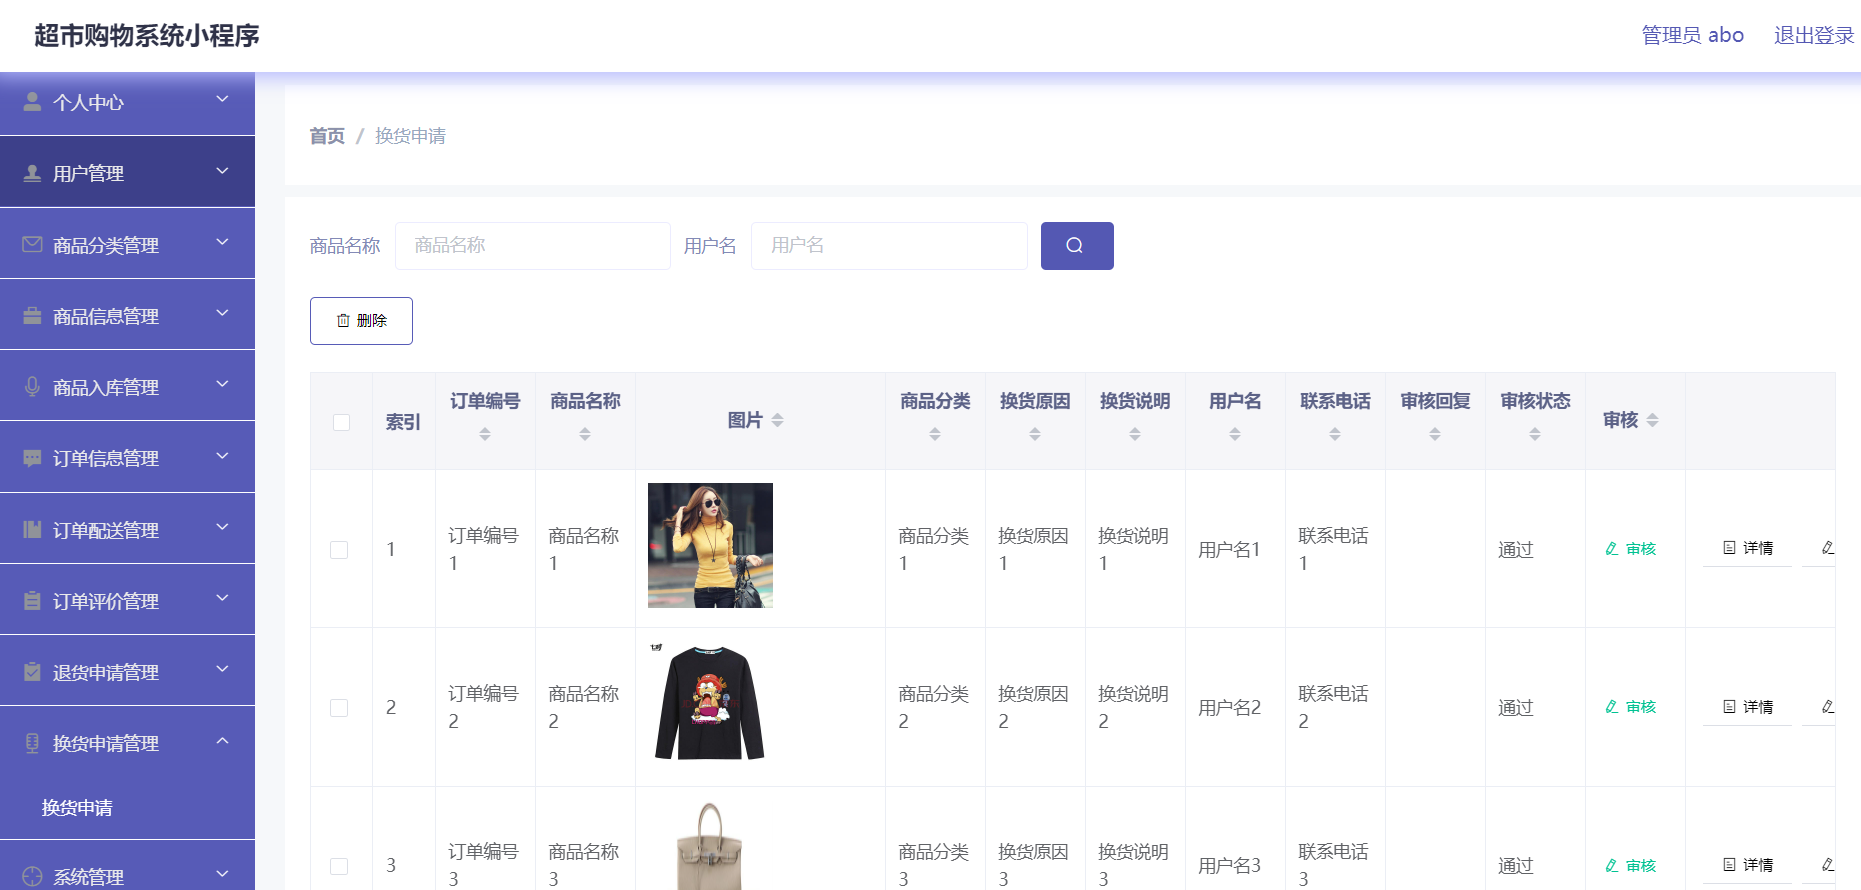Sort by 商品名称 column arrows
This screenshot has height=890, width=1861.
click(x=585, y=434)
